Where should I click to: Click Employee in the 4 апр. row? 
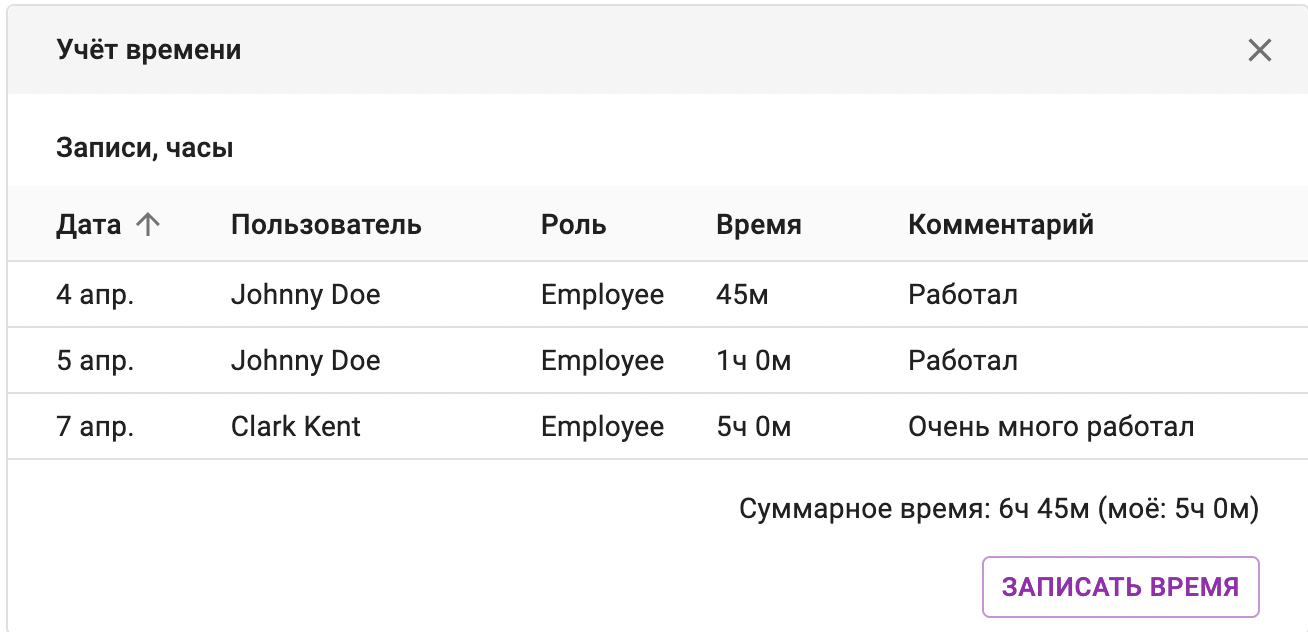[603, 294]
